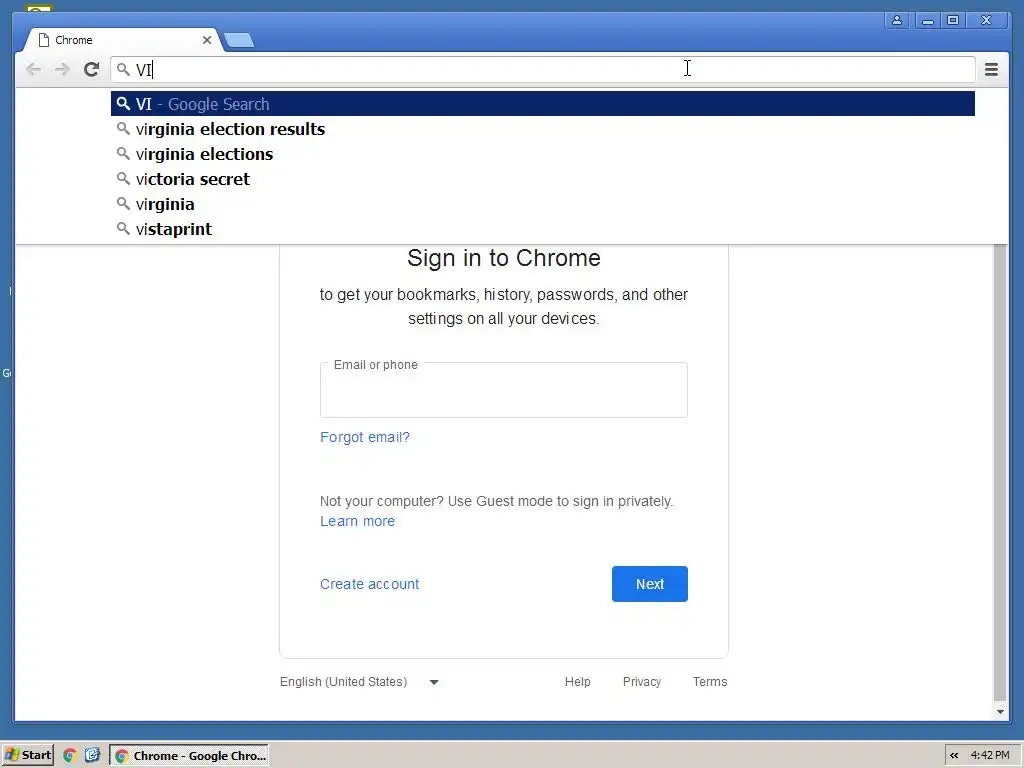This screenshot has height=768, width=1024.
Task: Minimize the Chrome window
Action: [x=927, y=20]
